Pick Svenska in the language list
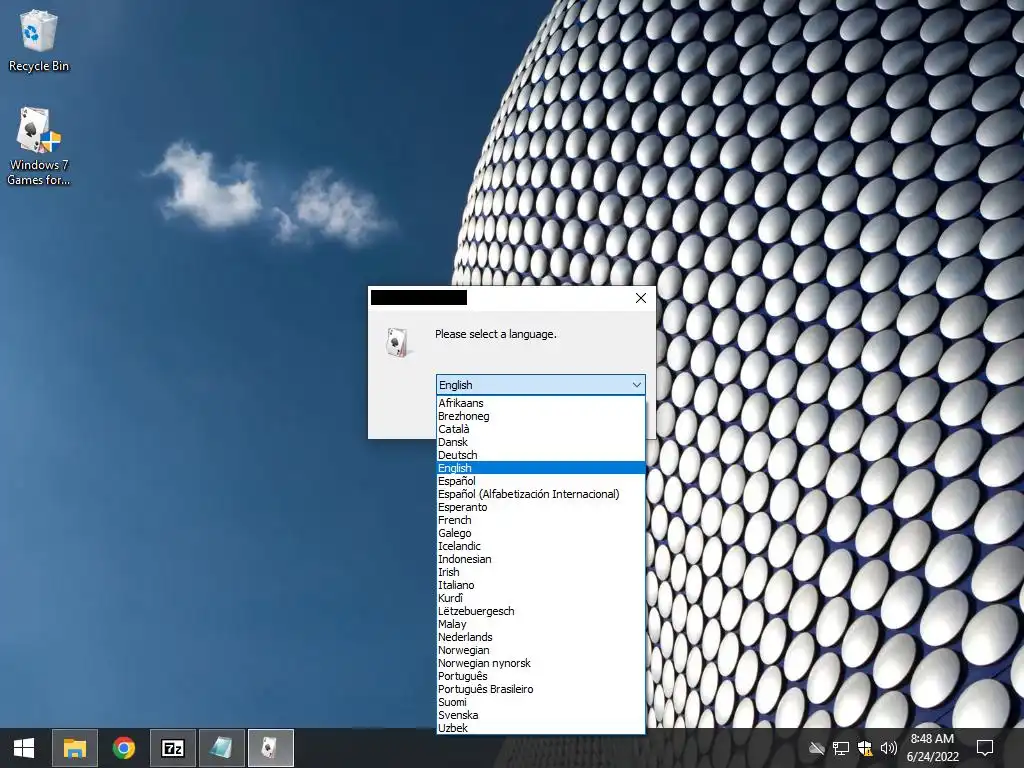The height and width of the screenshot is (768, 1024). tap(541, 715)
